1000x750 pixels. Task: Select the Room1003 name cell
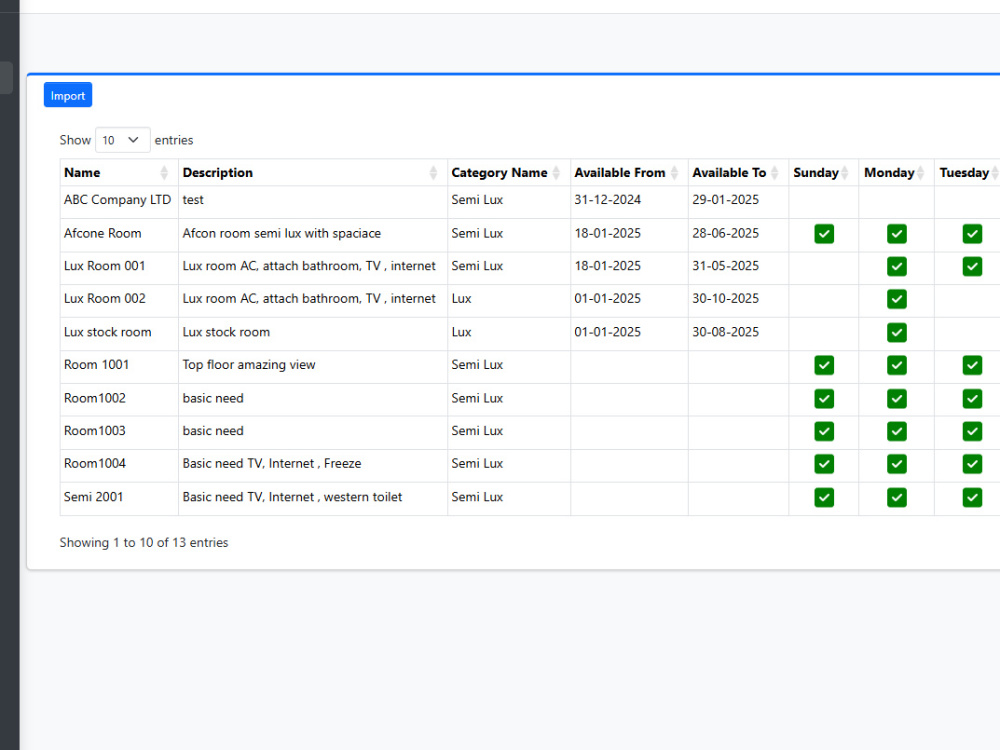coord(119,432)
